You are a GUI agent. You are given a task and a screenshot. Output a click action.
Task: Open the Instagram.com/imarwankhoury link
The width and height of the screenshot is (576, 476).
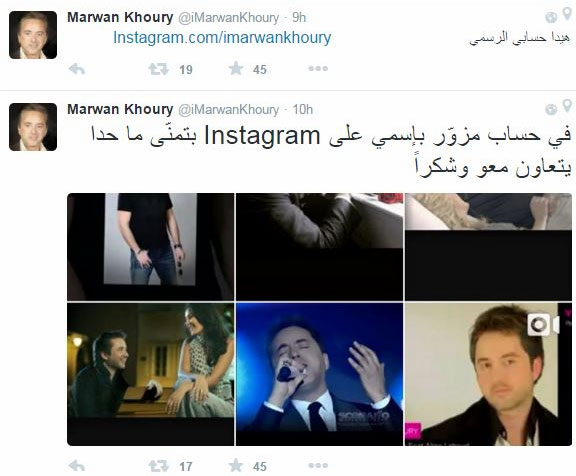click(x=222, y=38)
